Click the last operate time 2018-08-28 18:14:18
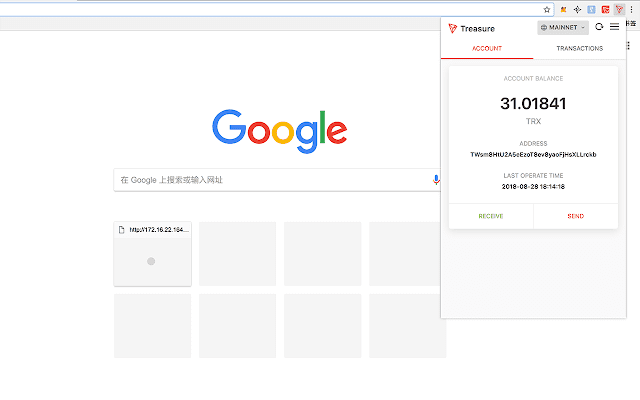The height and width of the screenshot is (400, 640). [533, 187]
